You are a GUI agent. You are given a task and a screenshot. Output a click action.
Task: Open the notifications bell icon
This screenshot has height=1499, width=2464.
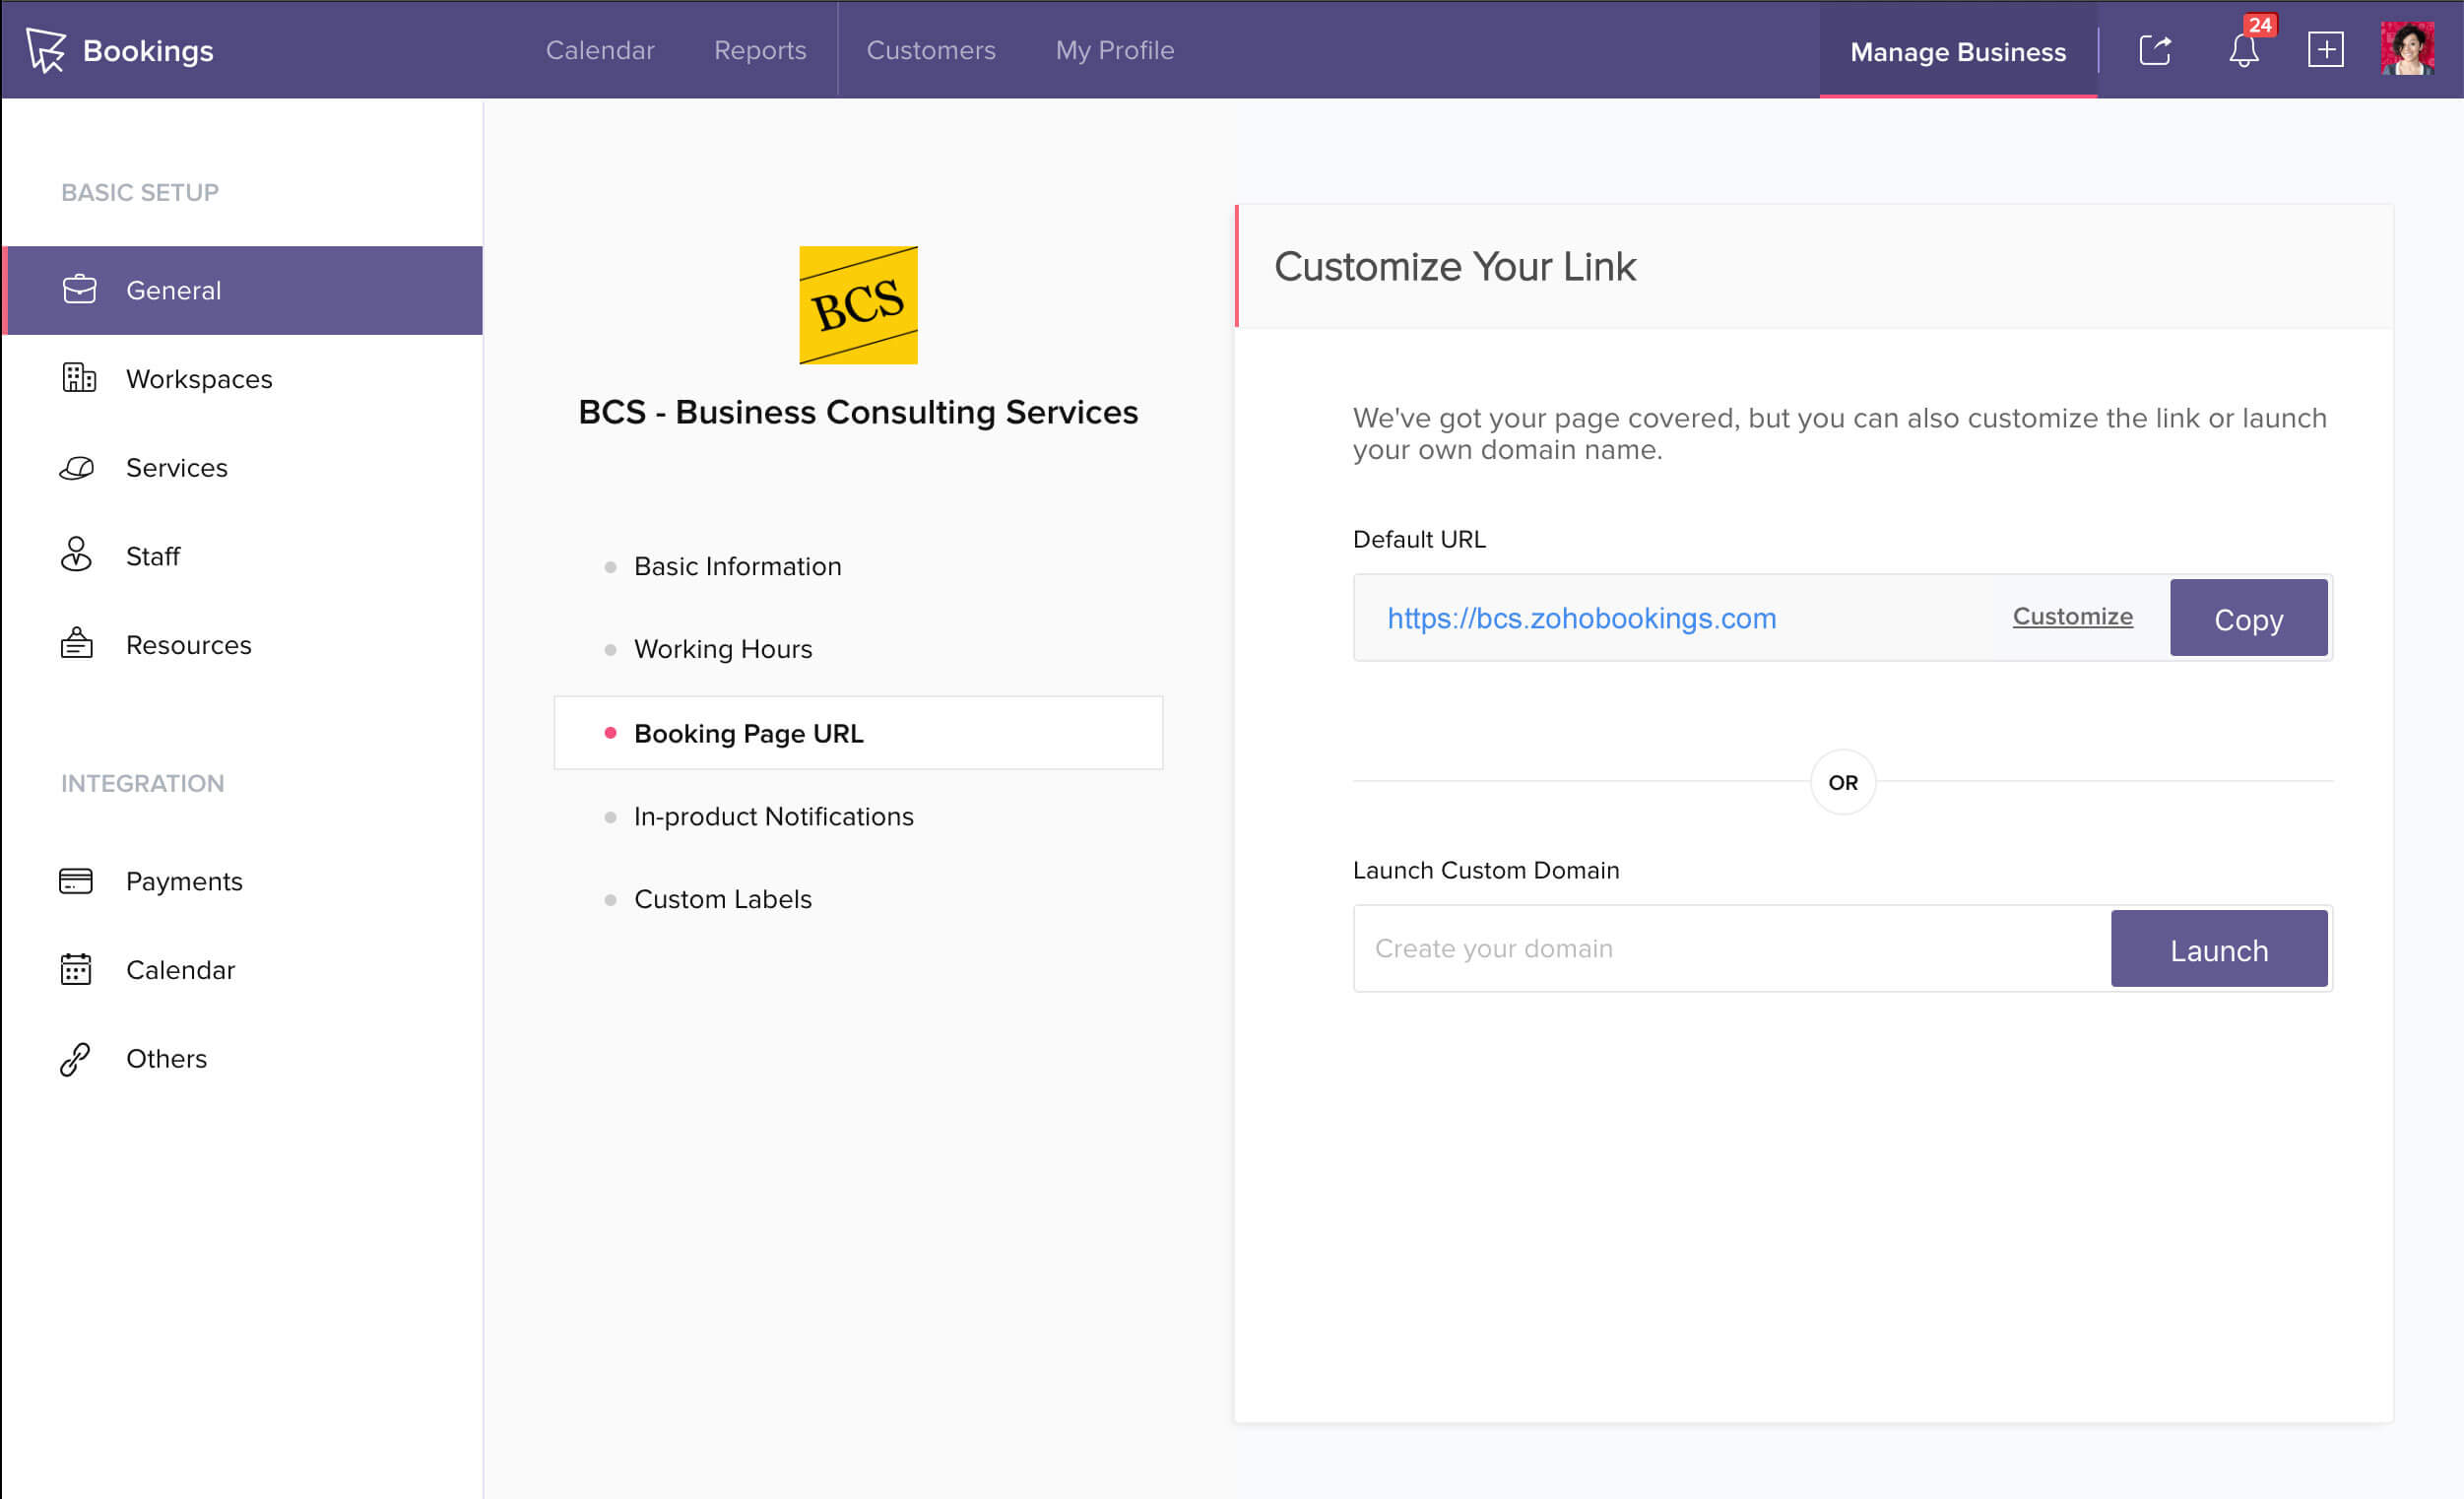[x=2243, y=50]
